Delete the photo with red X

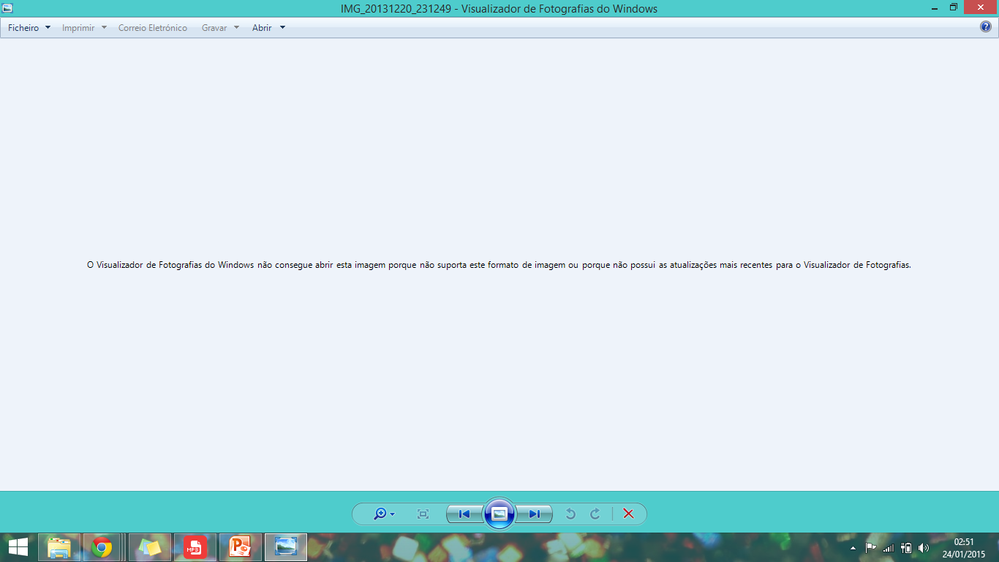pyautogui.click(x=628, y=514)
